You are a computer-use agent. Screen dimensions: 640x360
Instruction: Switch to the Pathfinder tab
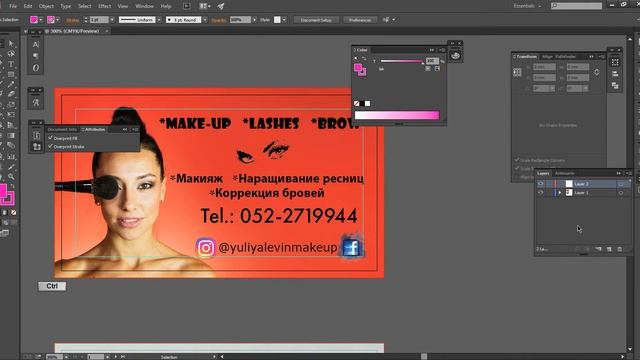click(566, 56)
